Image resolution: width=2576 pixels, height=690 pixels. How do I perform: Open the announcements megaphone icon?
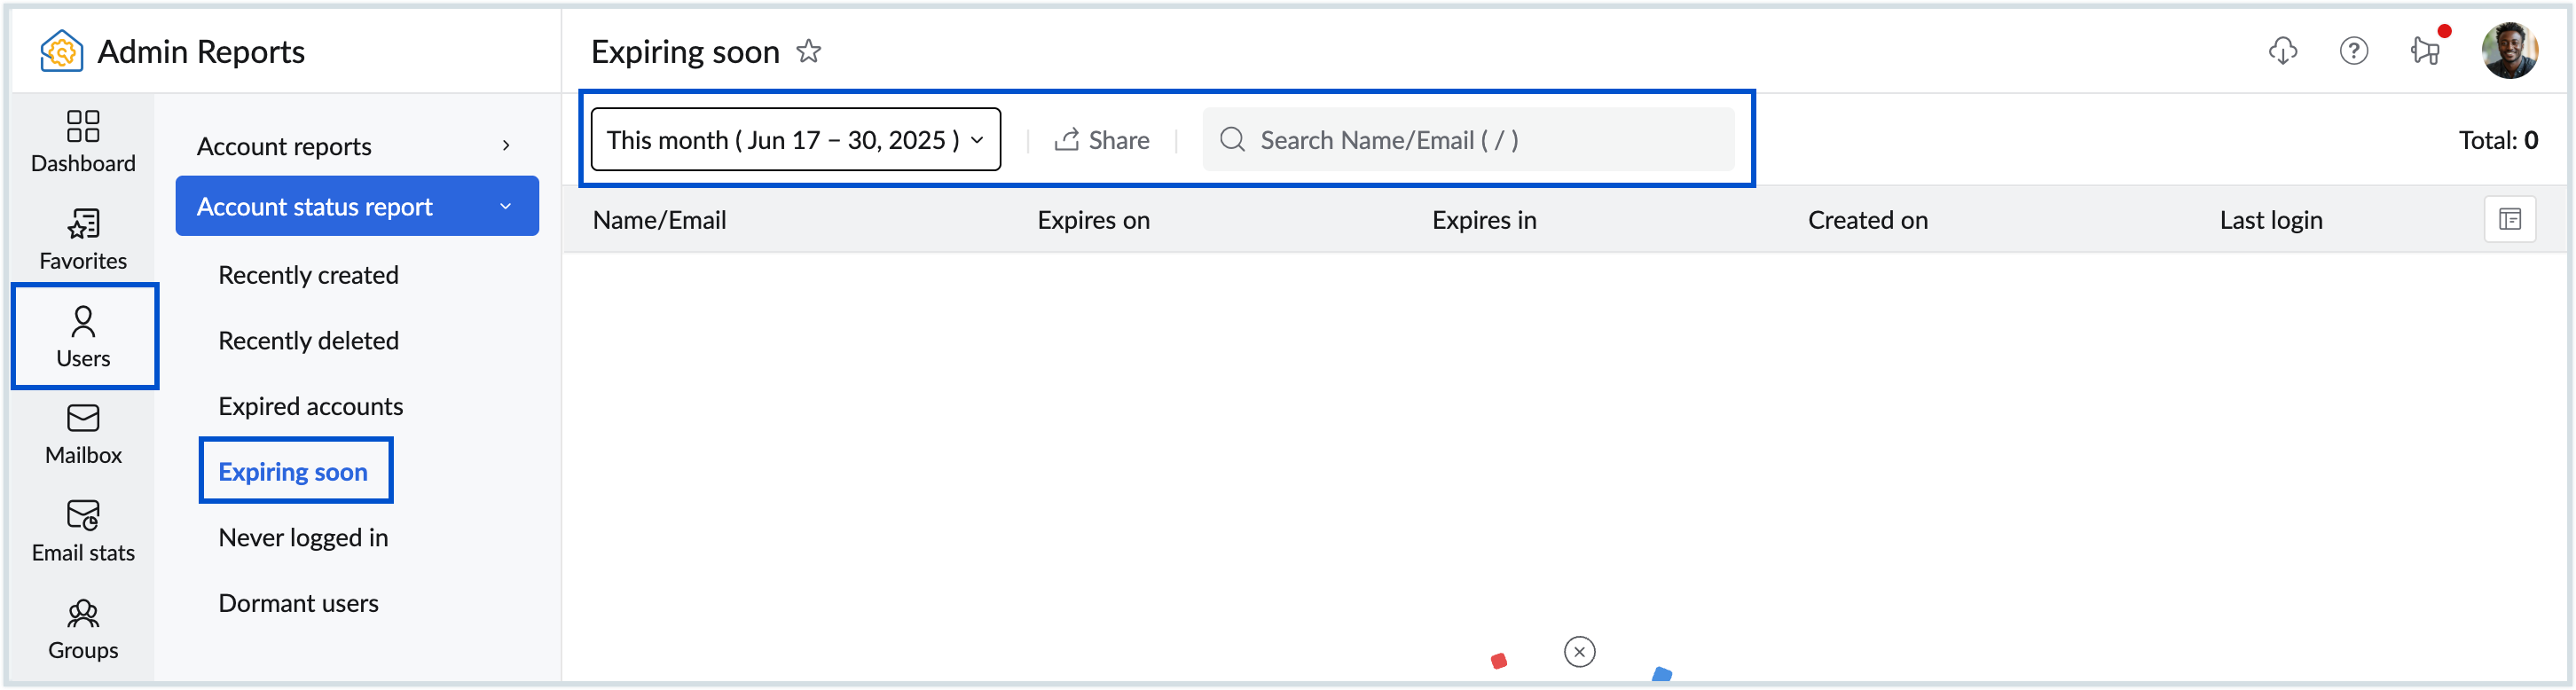tap(2425, 51)
